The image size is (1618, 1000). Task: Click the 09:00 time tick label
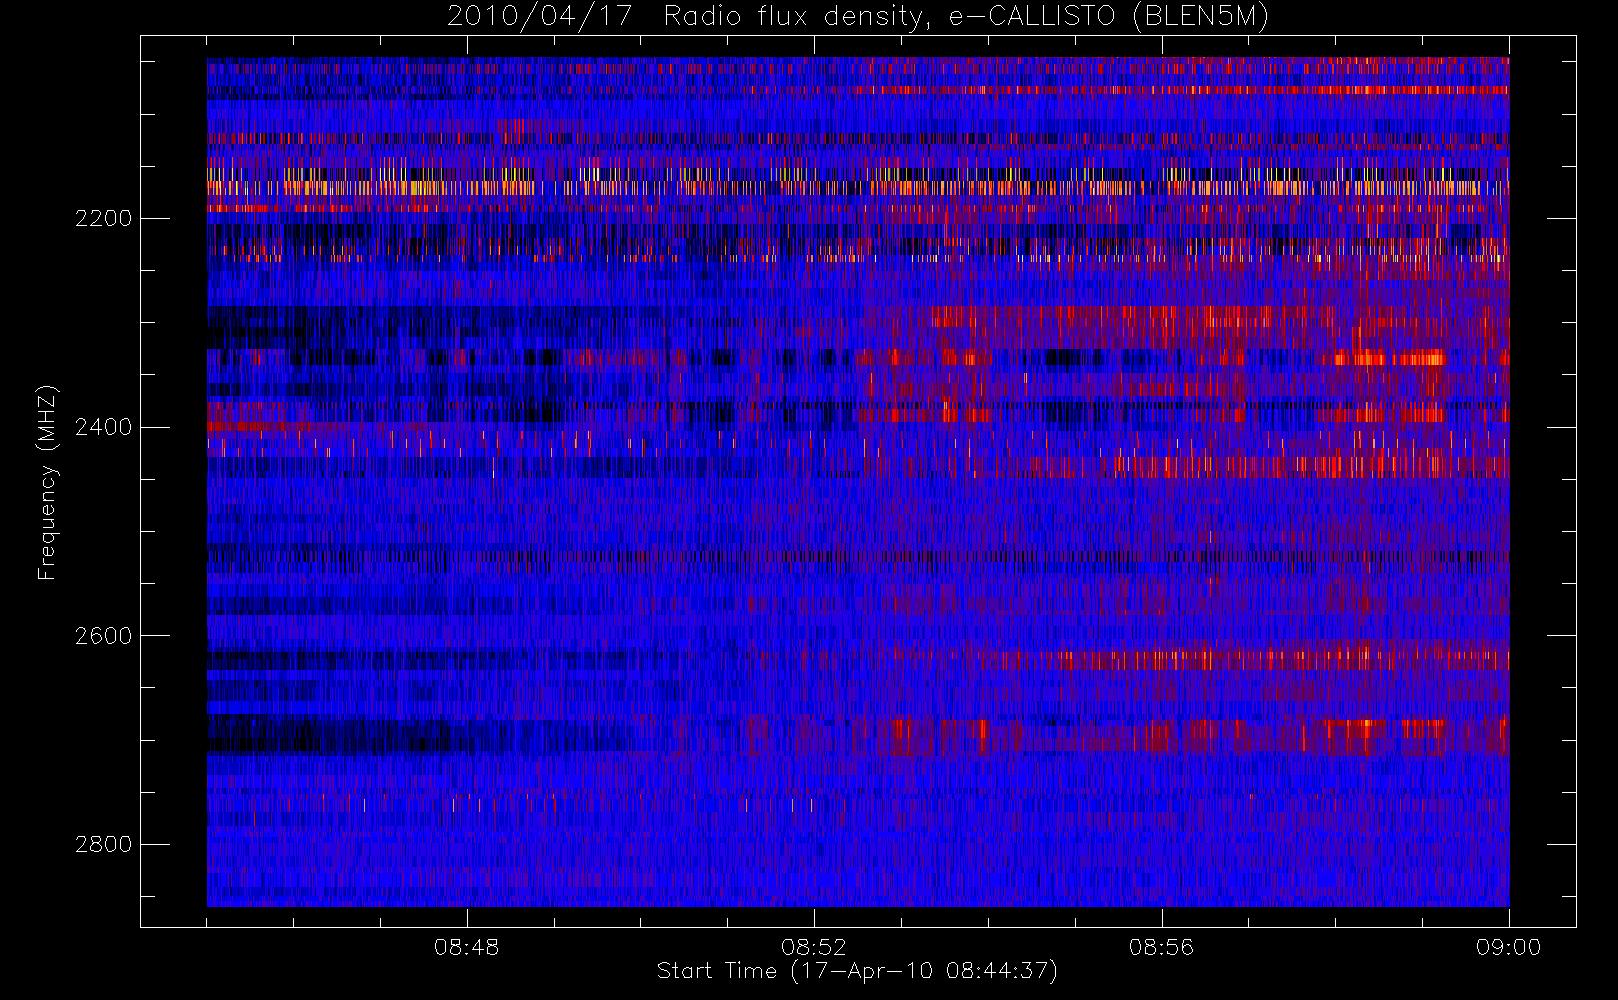(x=1508, y=947)
